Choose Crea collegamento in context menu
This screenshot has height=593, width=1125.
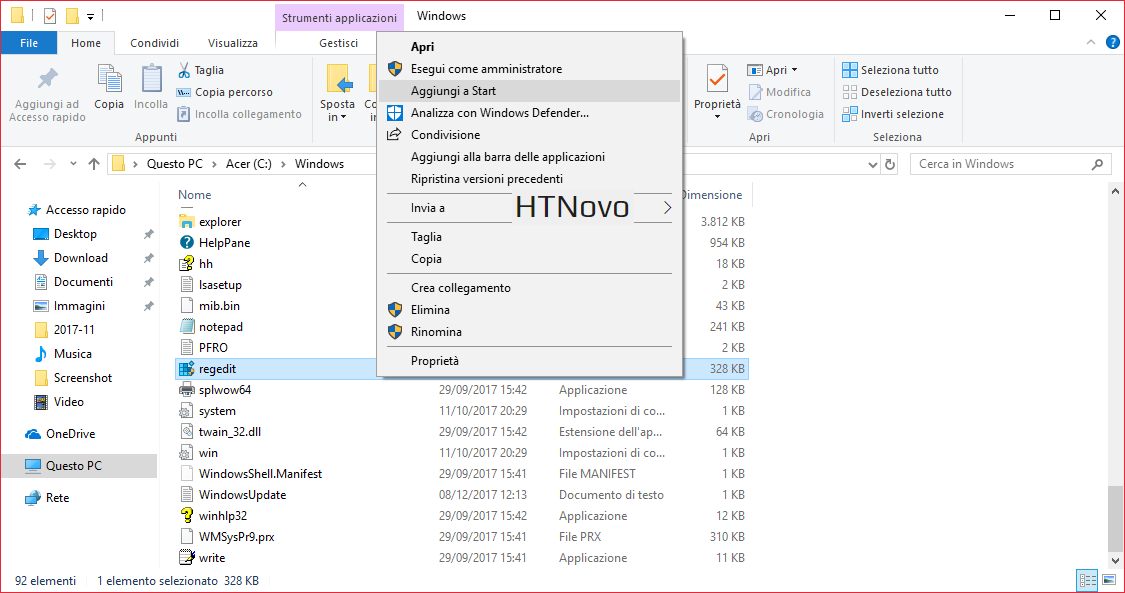point(529,288)
